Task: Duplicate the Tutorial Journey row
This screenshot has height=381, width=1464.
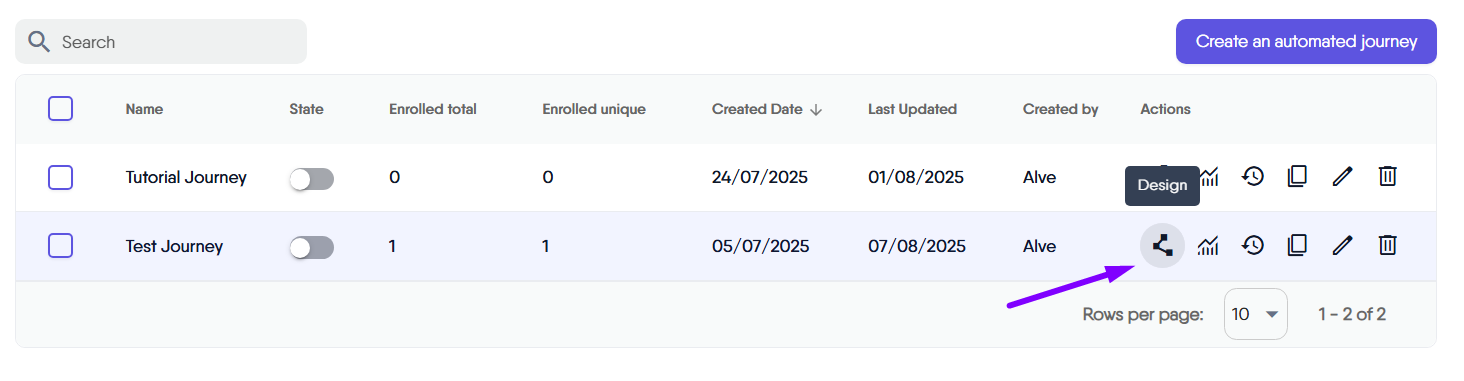Action: point(1297,177)
